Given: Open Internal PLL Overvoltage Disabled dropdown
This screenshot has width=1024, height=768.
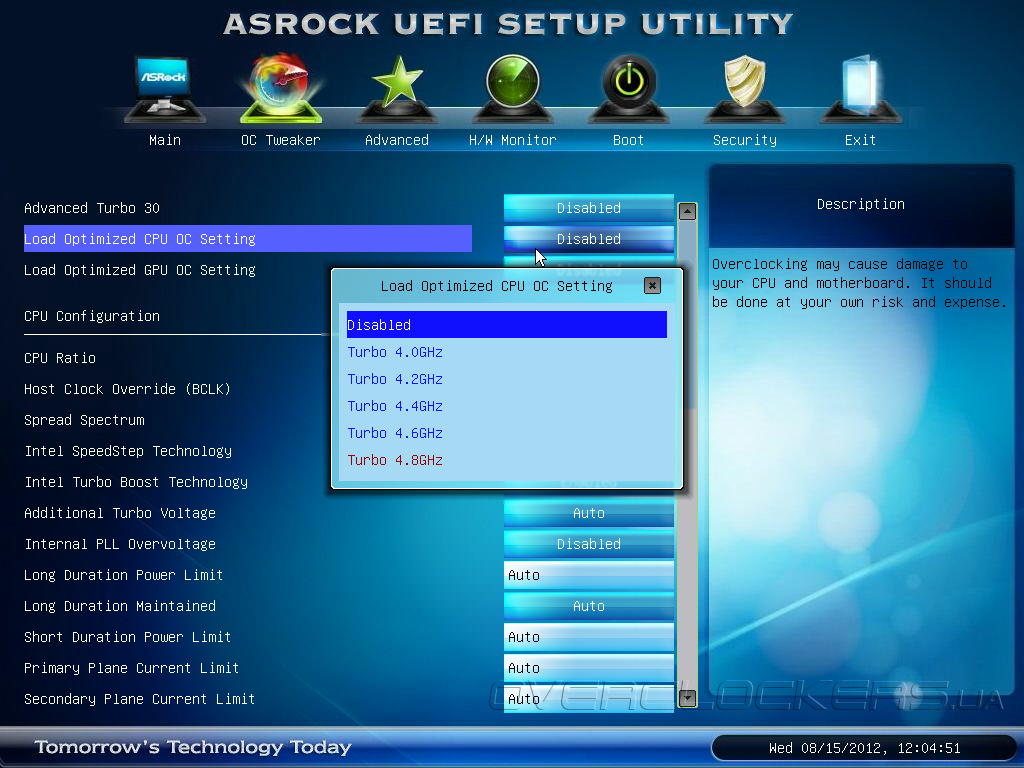Looking at the screenshot, I should [x=588, y=544].
